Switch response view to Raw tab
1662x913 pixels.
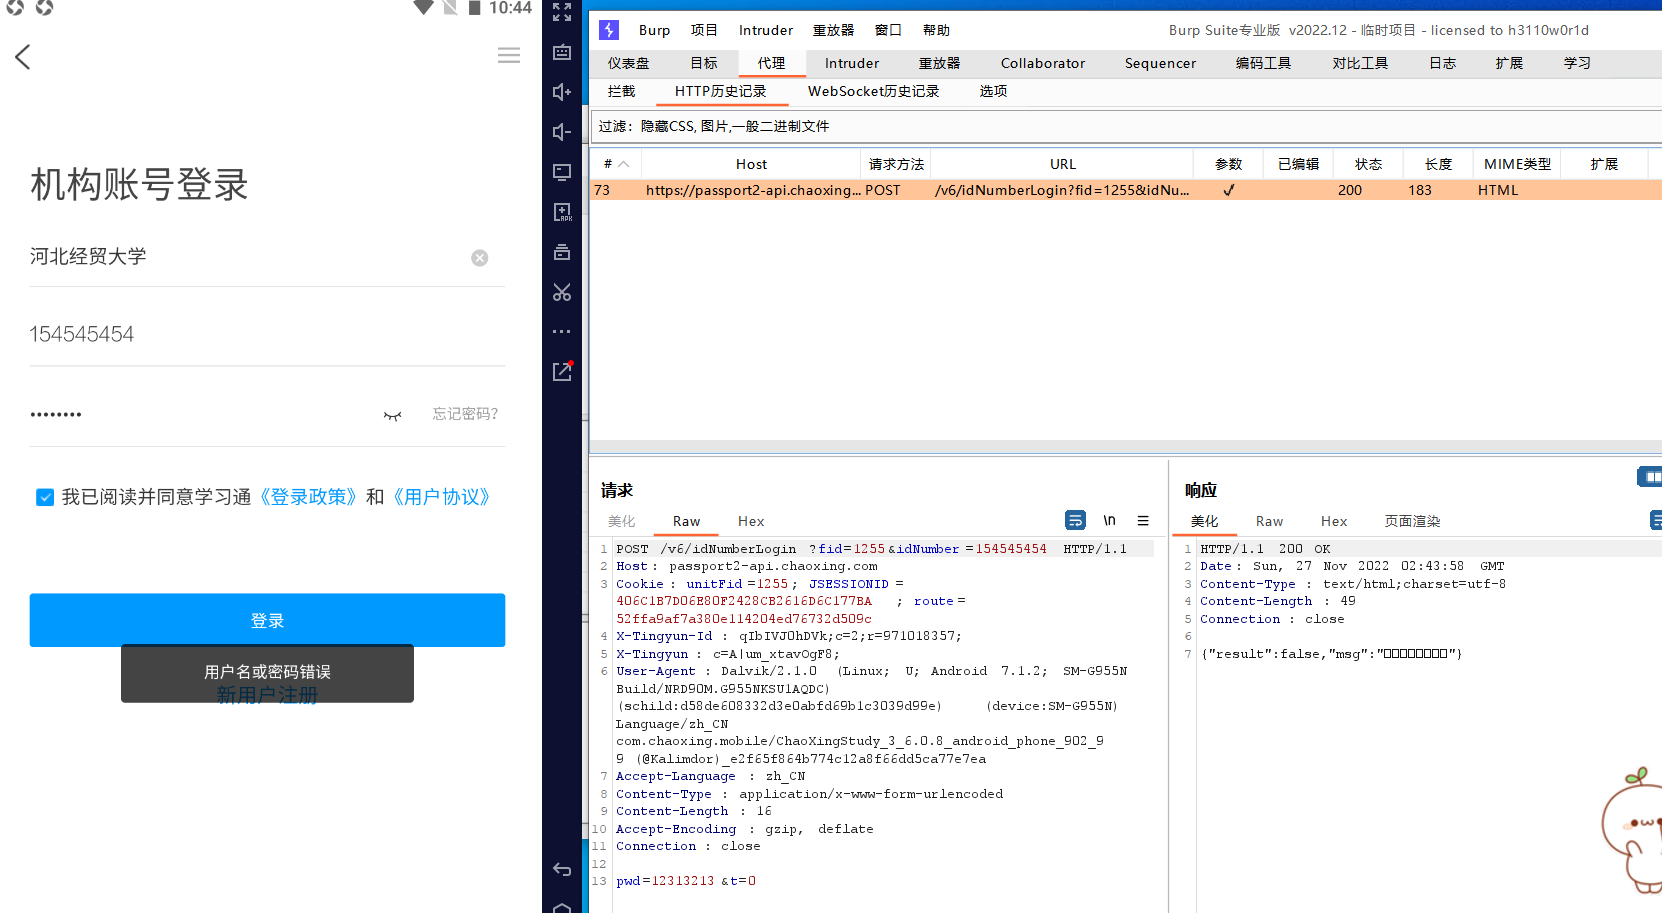tap(1269, 521)
